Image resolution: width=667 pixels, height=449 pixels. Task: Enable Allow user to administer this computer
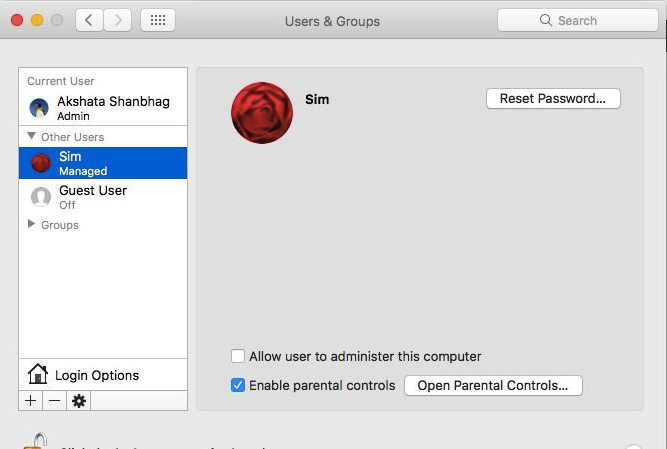coord(238,356)
